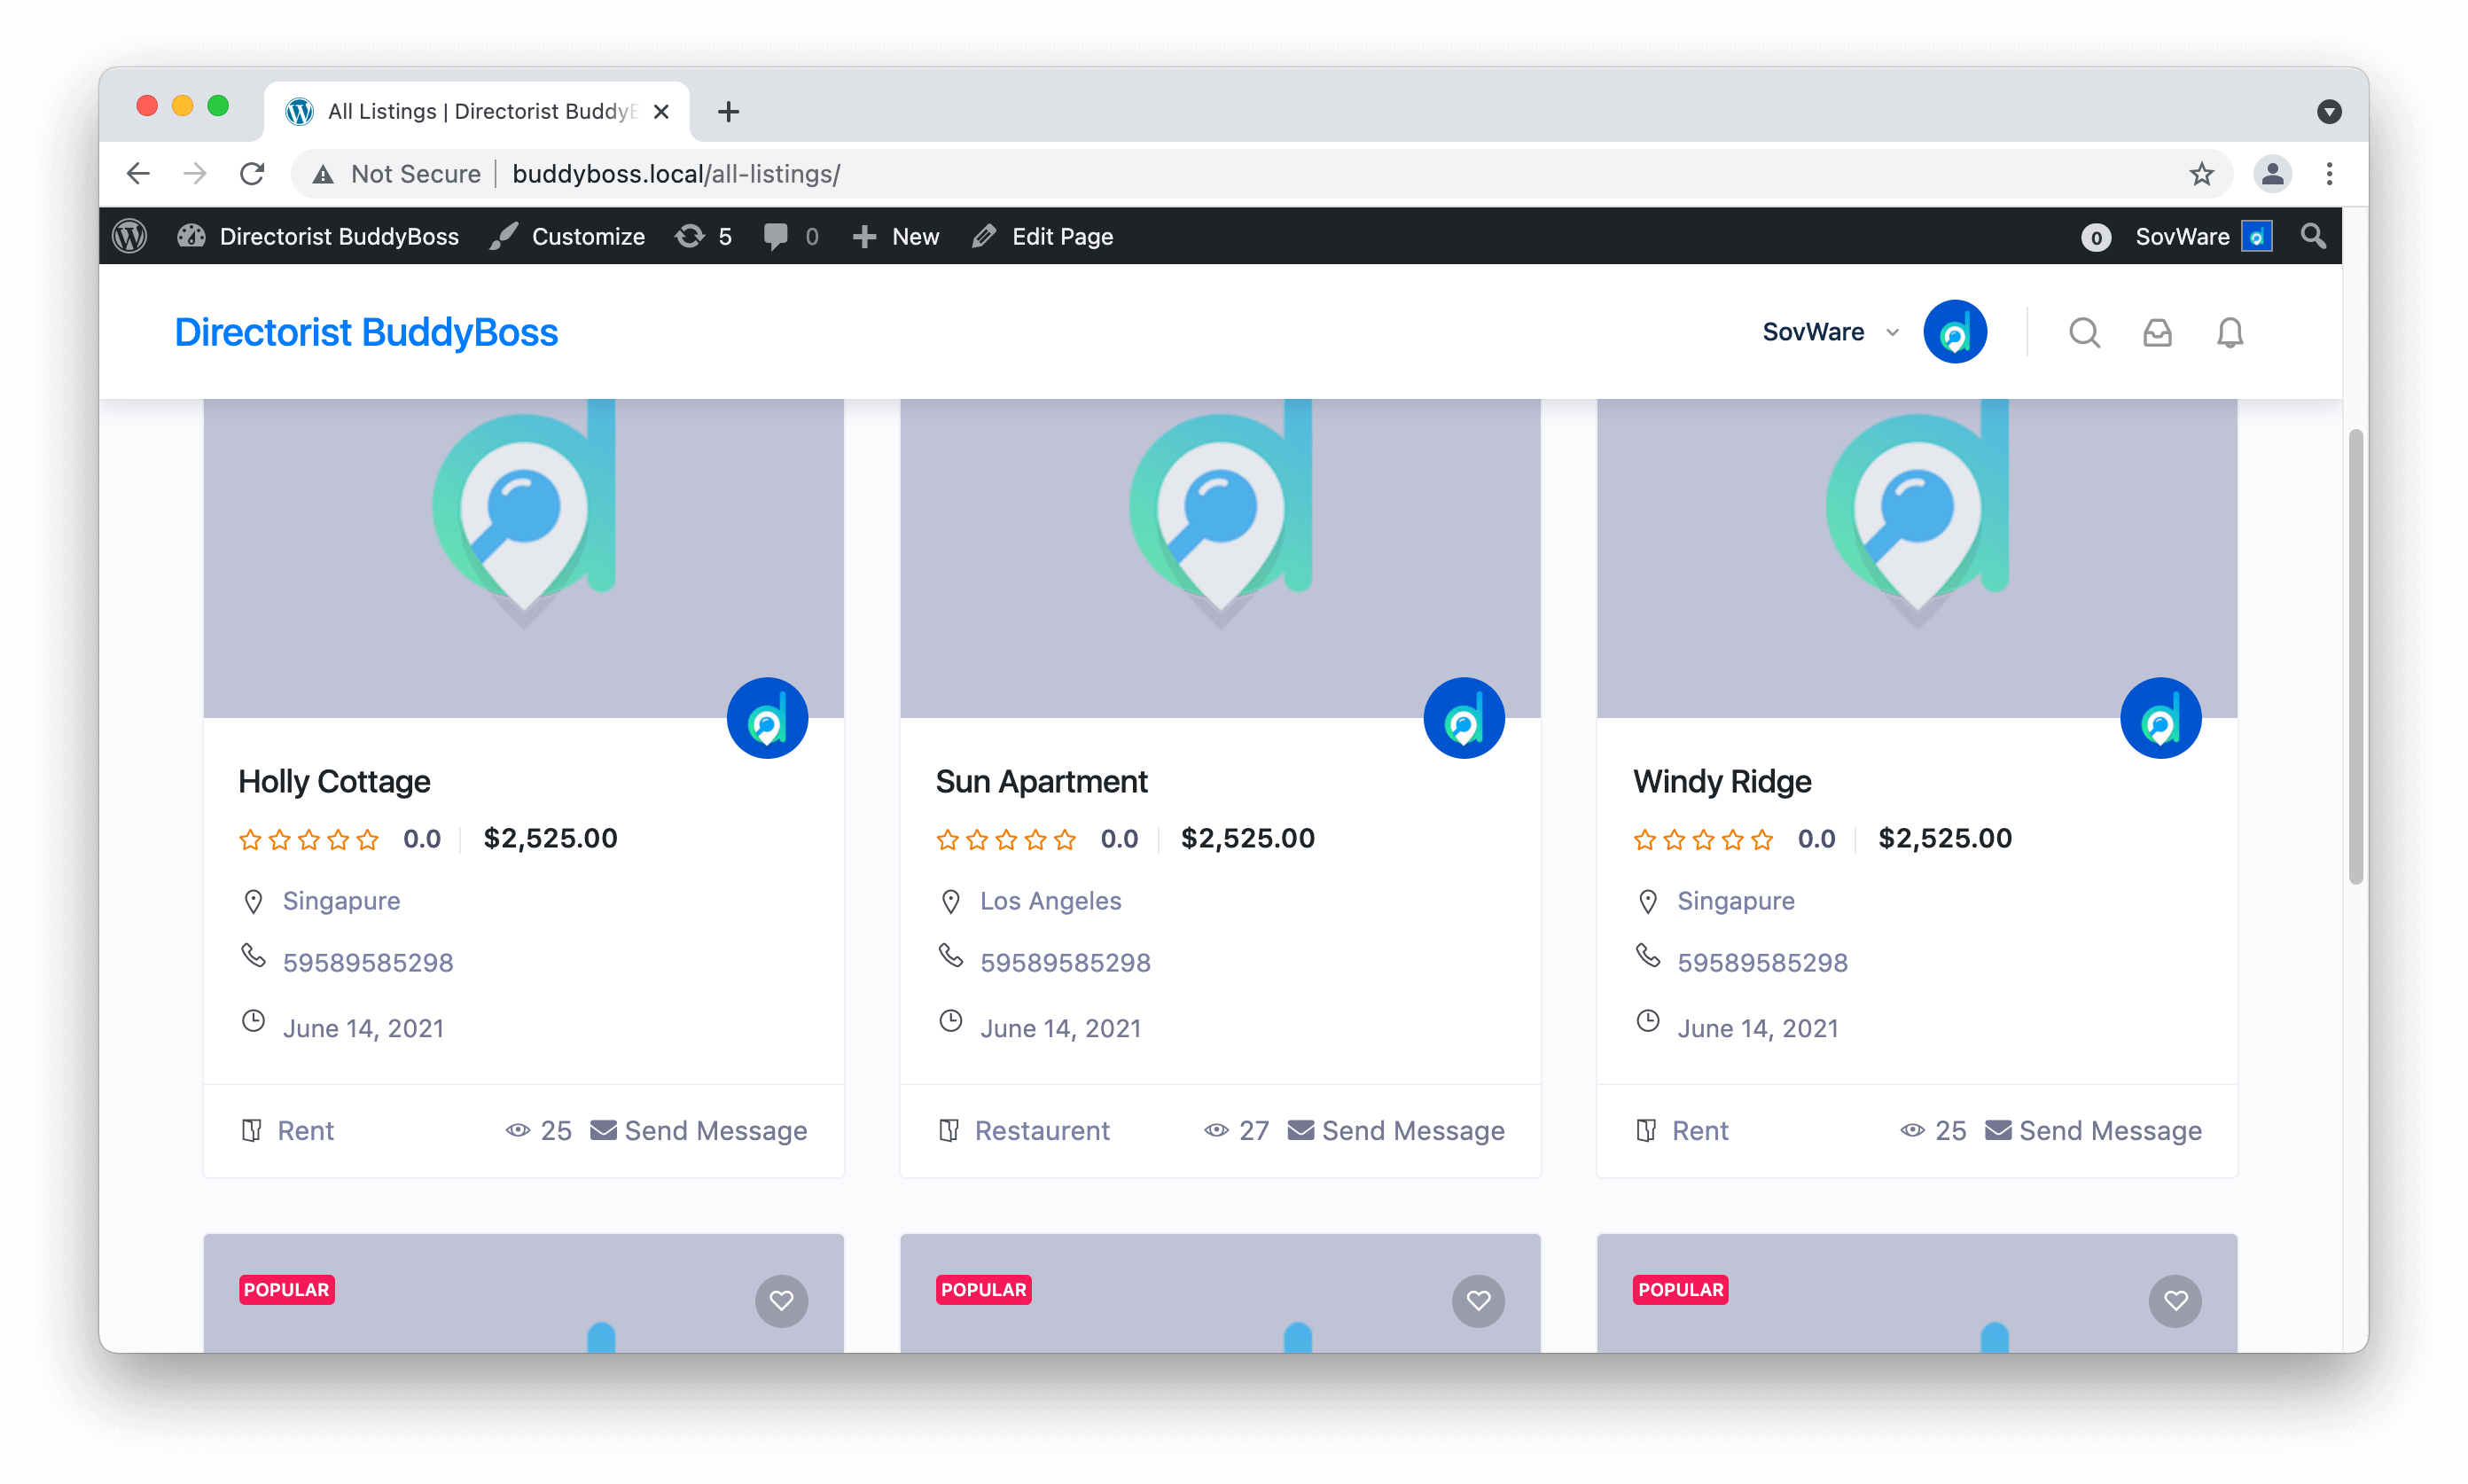Reload the page in browser

(252, 174)
